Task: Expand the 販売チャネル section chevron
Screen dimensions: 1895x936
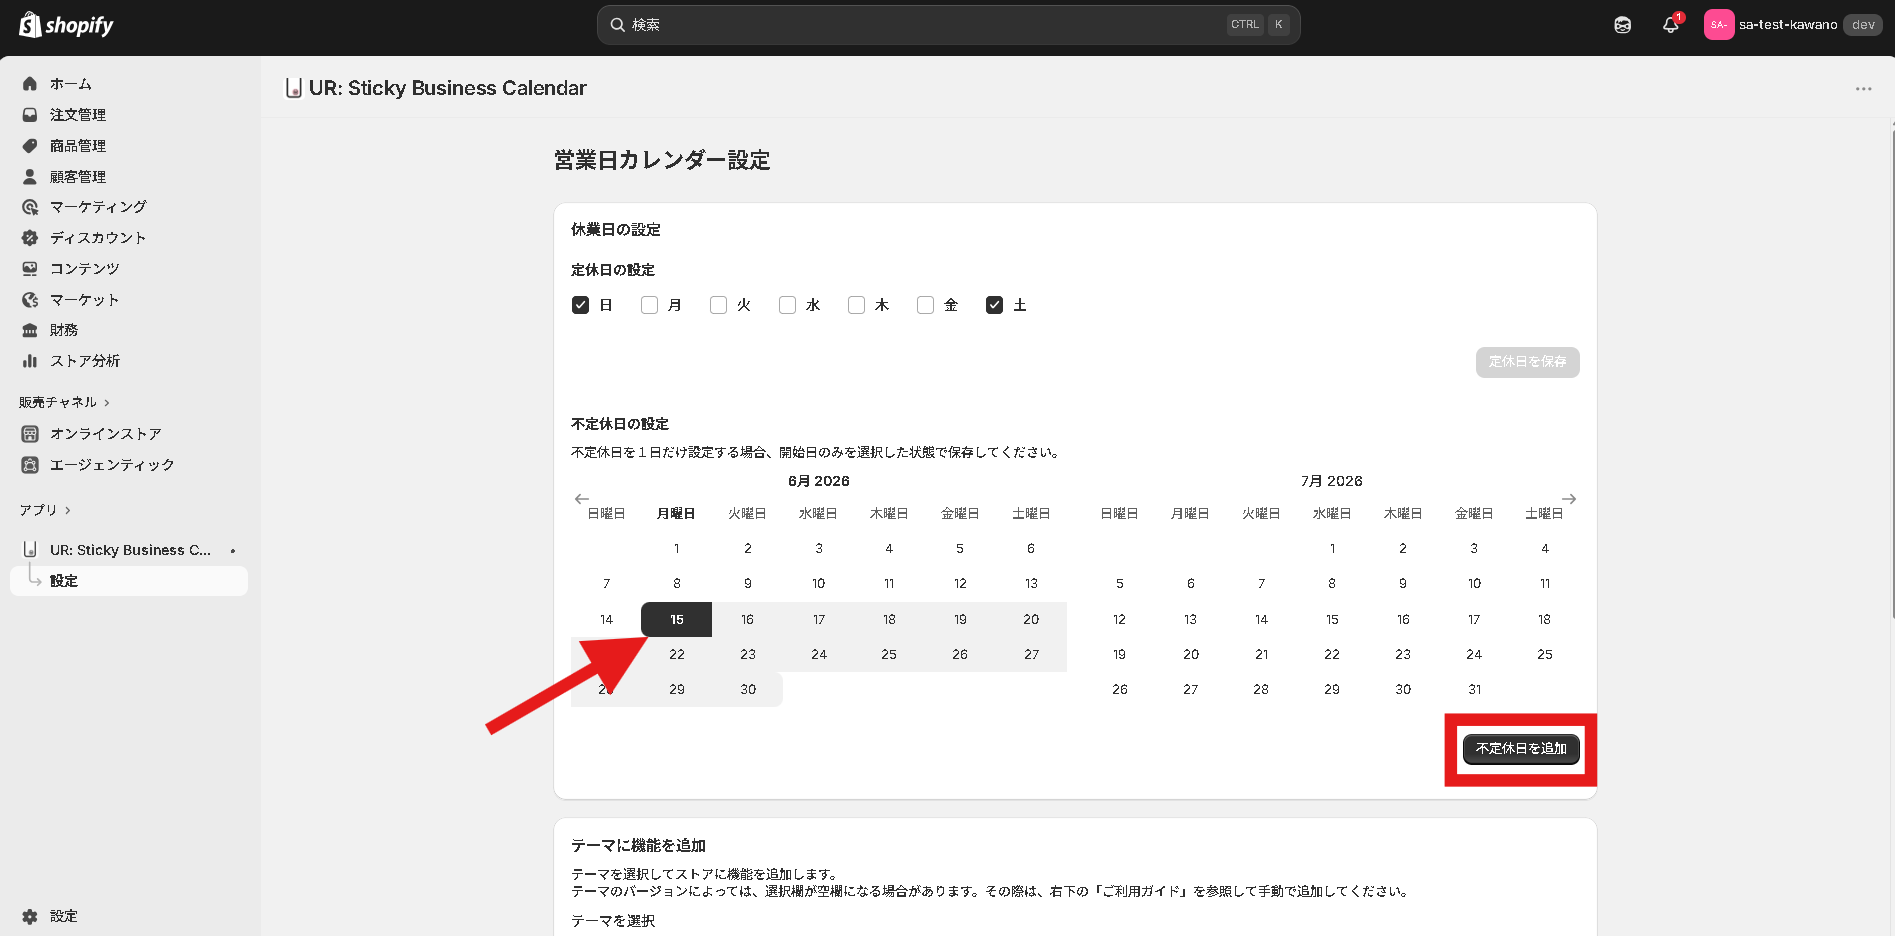Action: [107, 403]
